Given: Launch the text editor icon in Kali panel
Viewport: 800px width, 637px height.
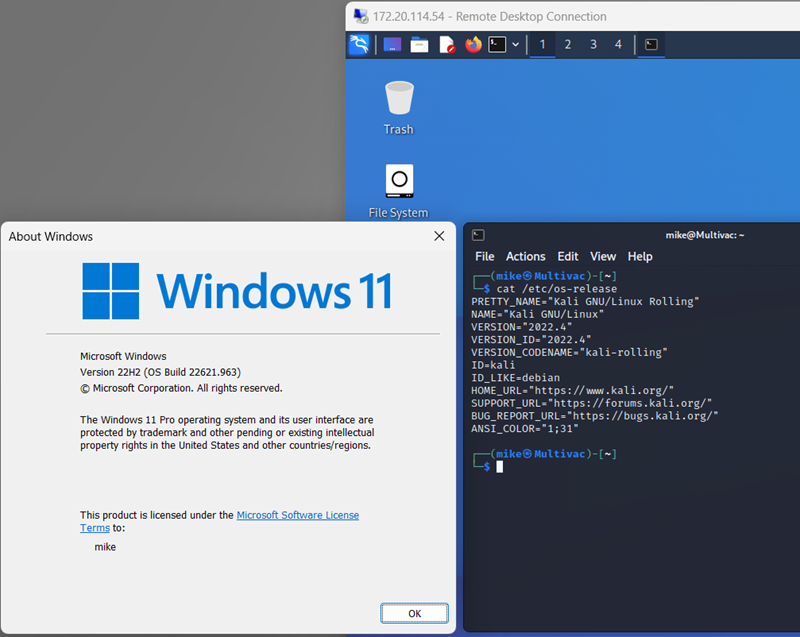Looking at the screenshot, I should 446,45.
